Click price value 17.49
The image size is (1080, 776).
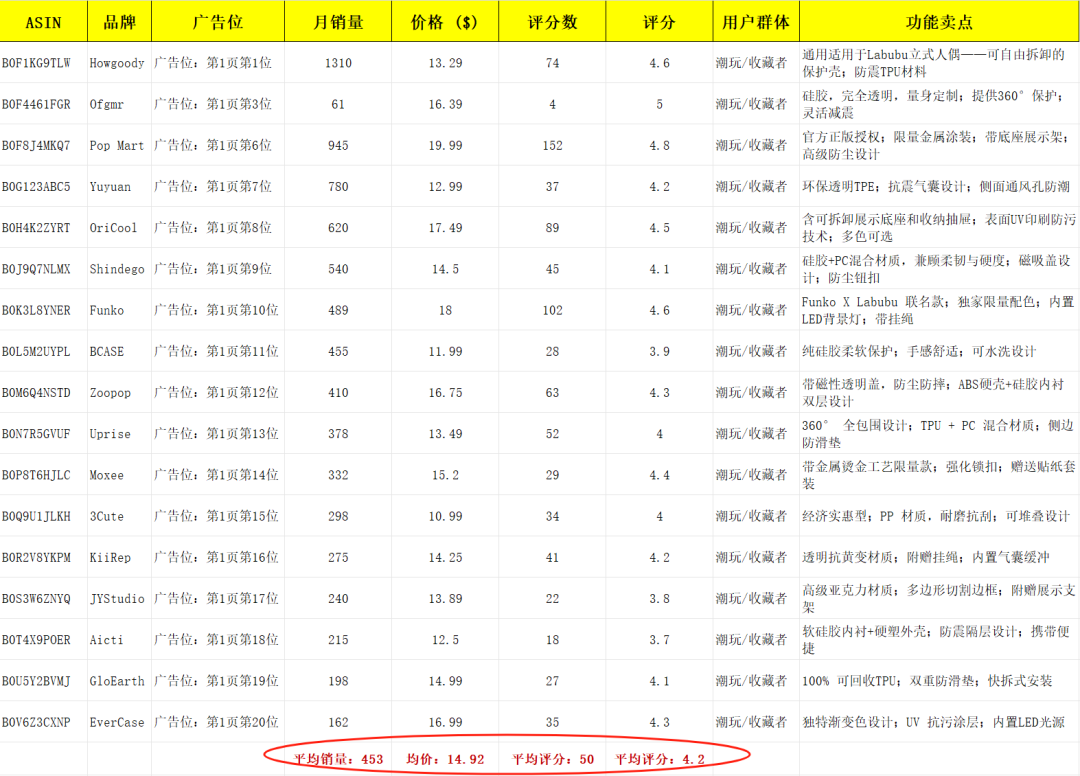tap(446, 228)
